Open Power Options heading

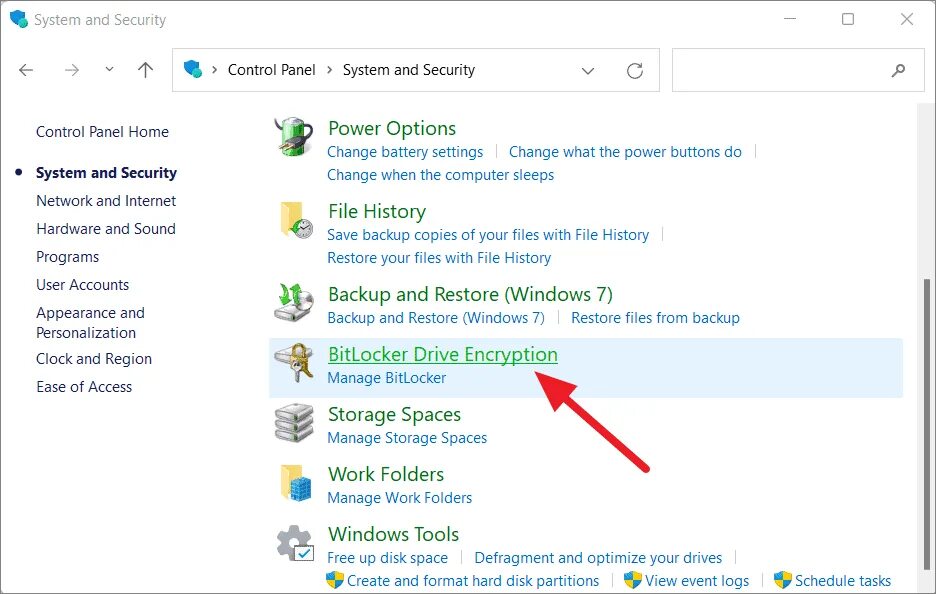pyautogui.click(x=392, y=128)
